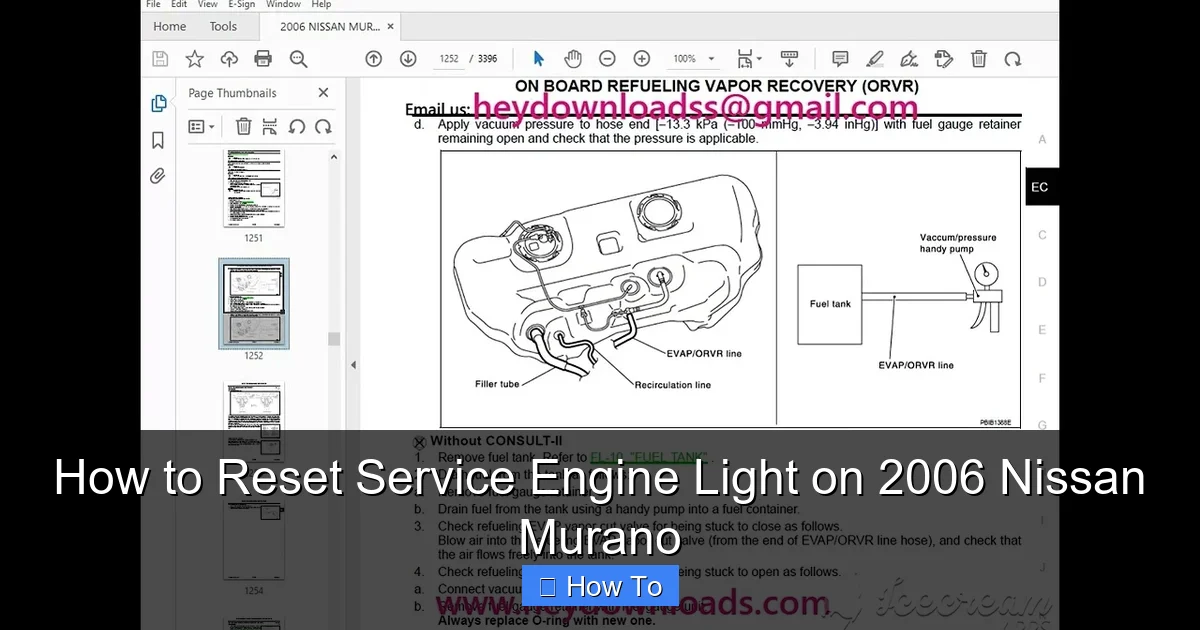Close the Page Thumbnails panel

[323, 92]
